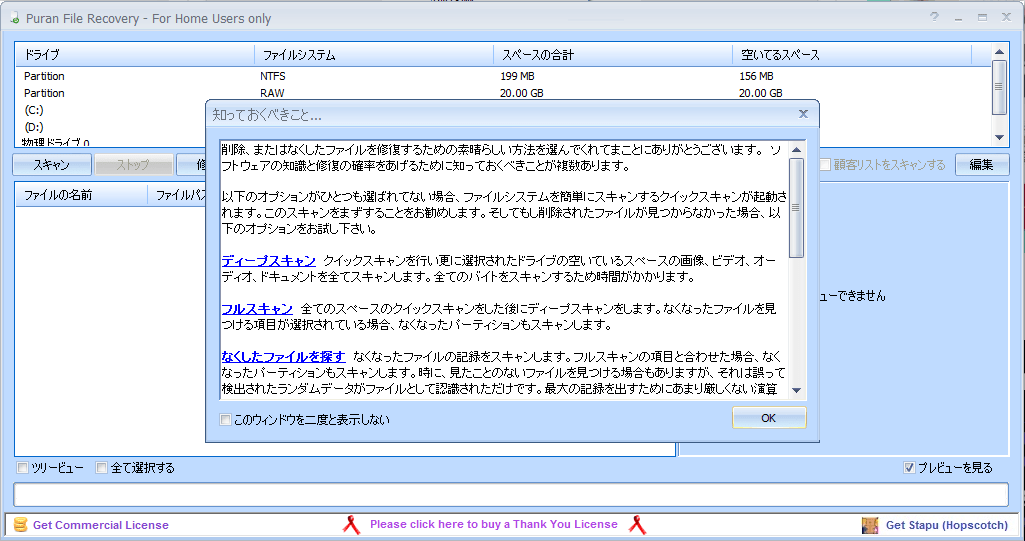The height and width of the screenshot is (541, 1025).
Task: Click the OK button in the dialog
Action: click(769, 418)
